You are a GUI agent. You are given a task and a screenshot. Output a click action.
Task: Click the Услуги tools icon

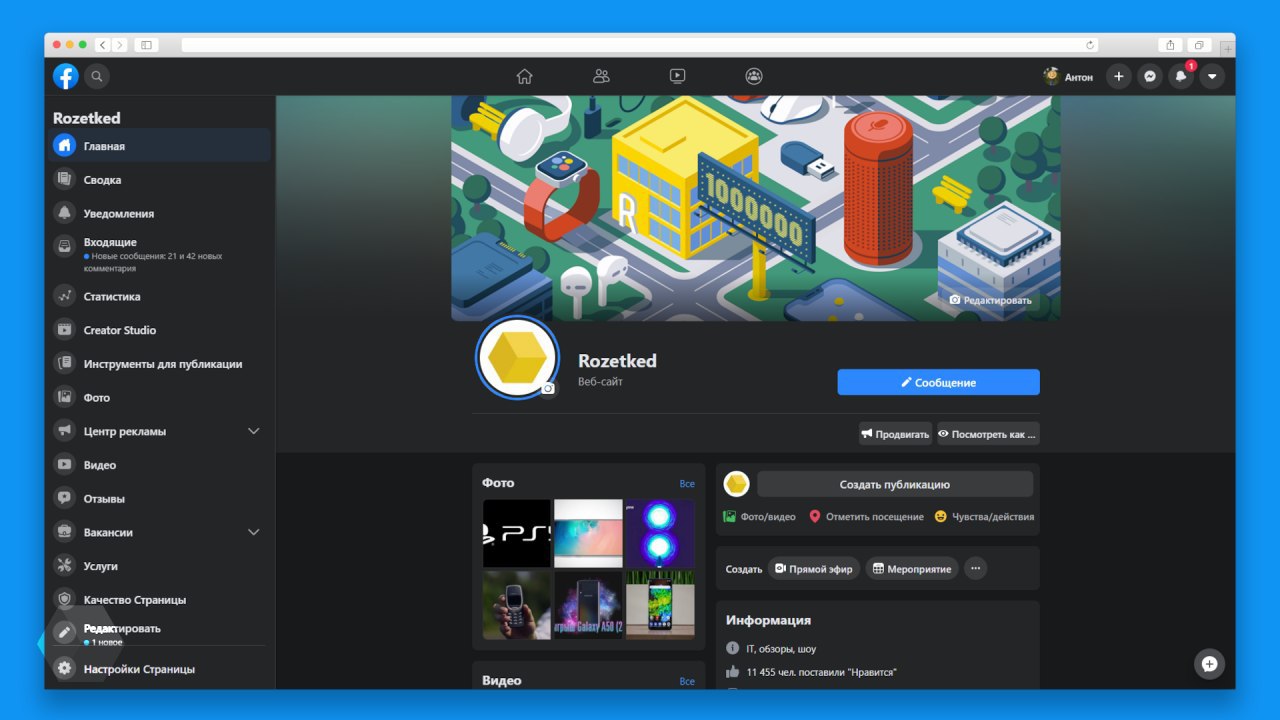[65, 566]
